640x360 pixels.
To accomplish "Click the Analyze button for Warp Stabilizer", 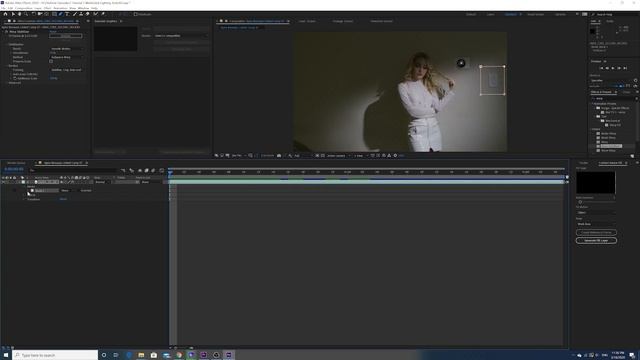I will (66, 36).
